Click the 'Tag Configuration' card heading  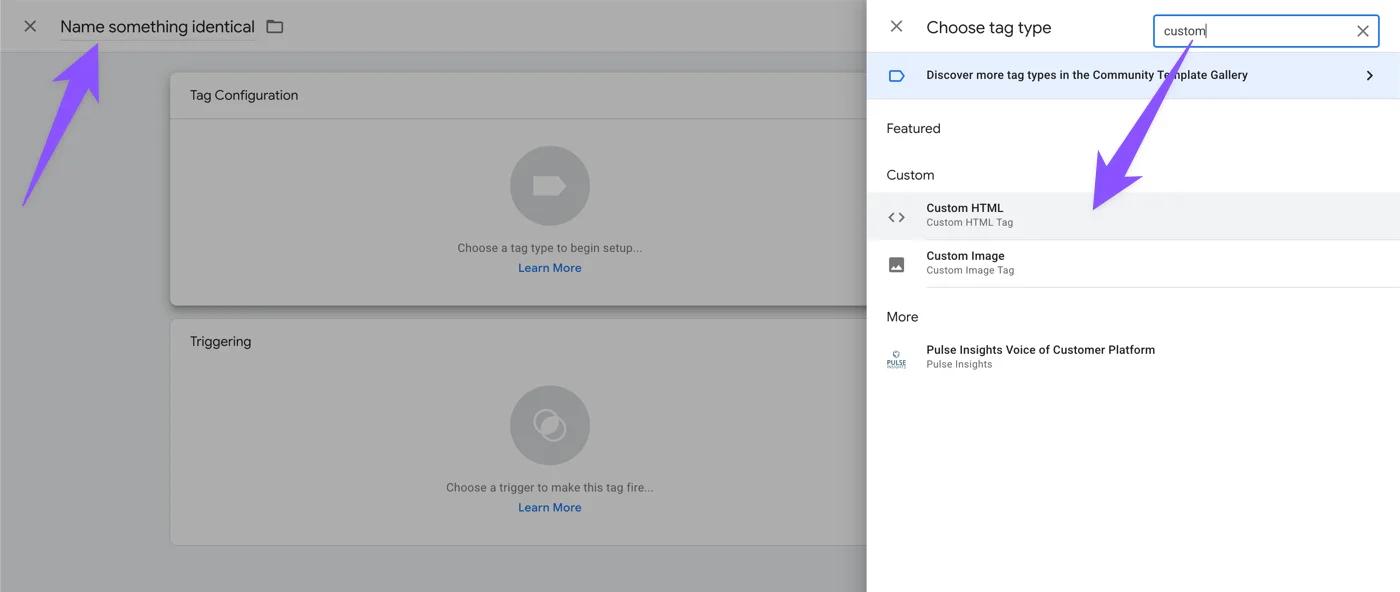(x=244, y=95)
